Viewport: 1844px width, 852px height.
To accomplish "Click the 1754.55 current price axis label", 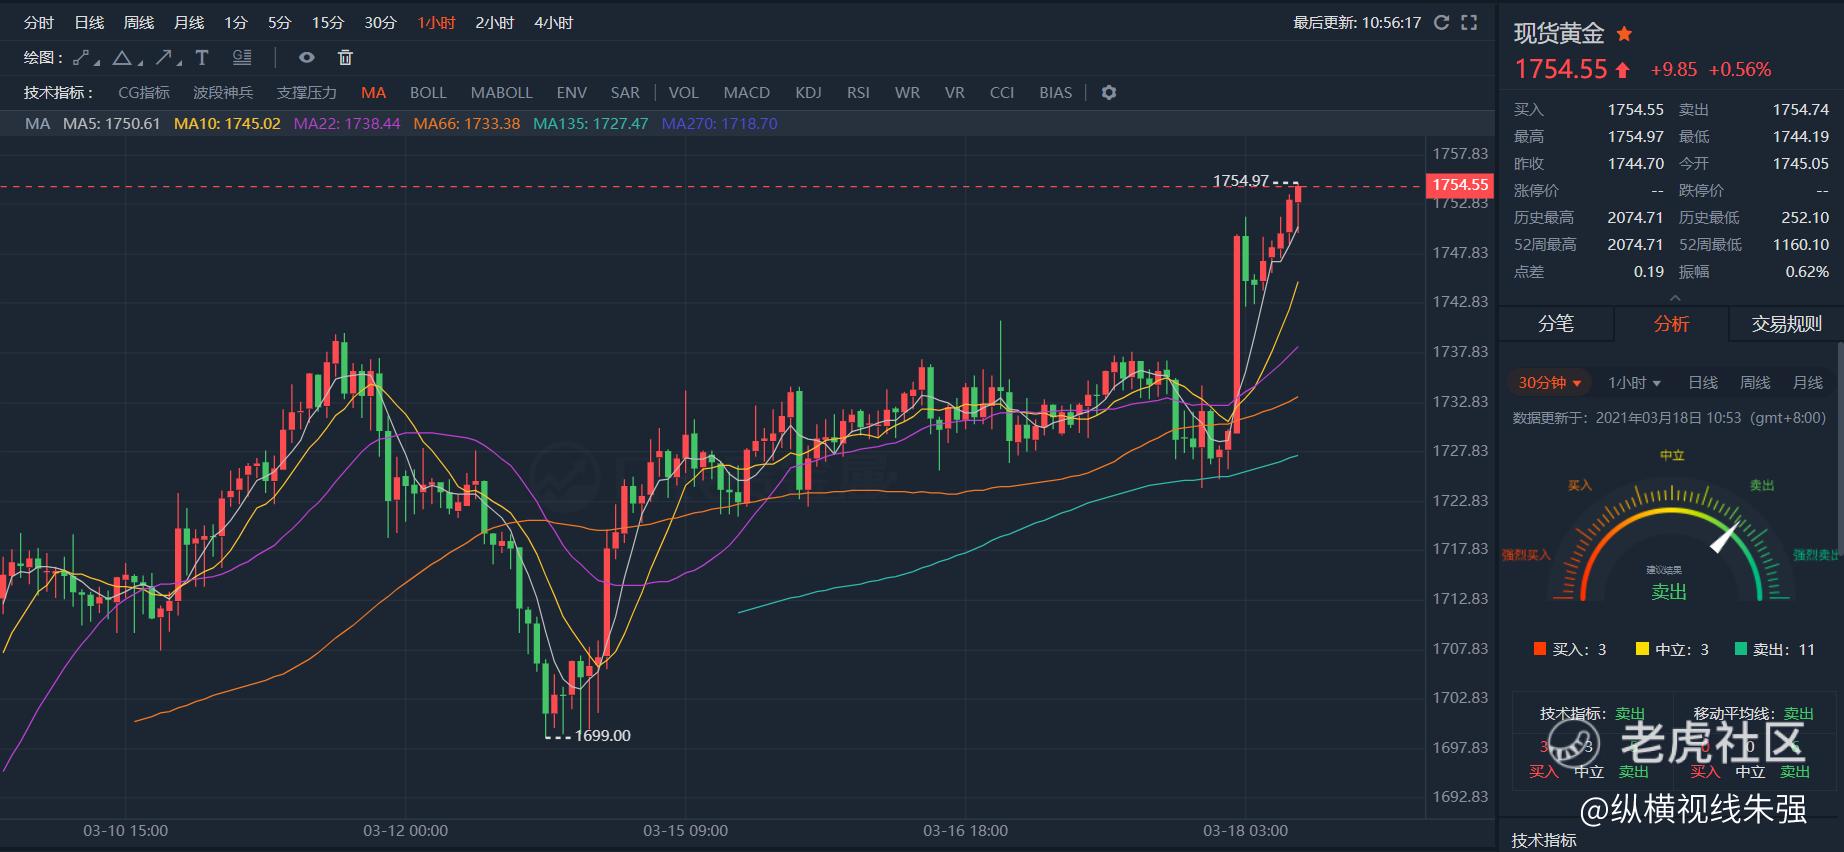I will (1460, 185).
